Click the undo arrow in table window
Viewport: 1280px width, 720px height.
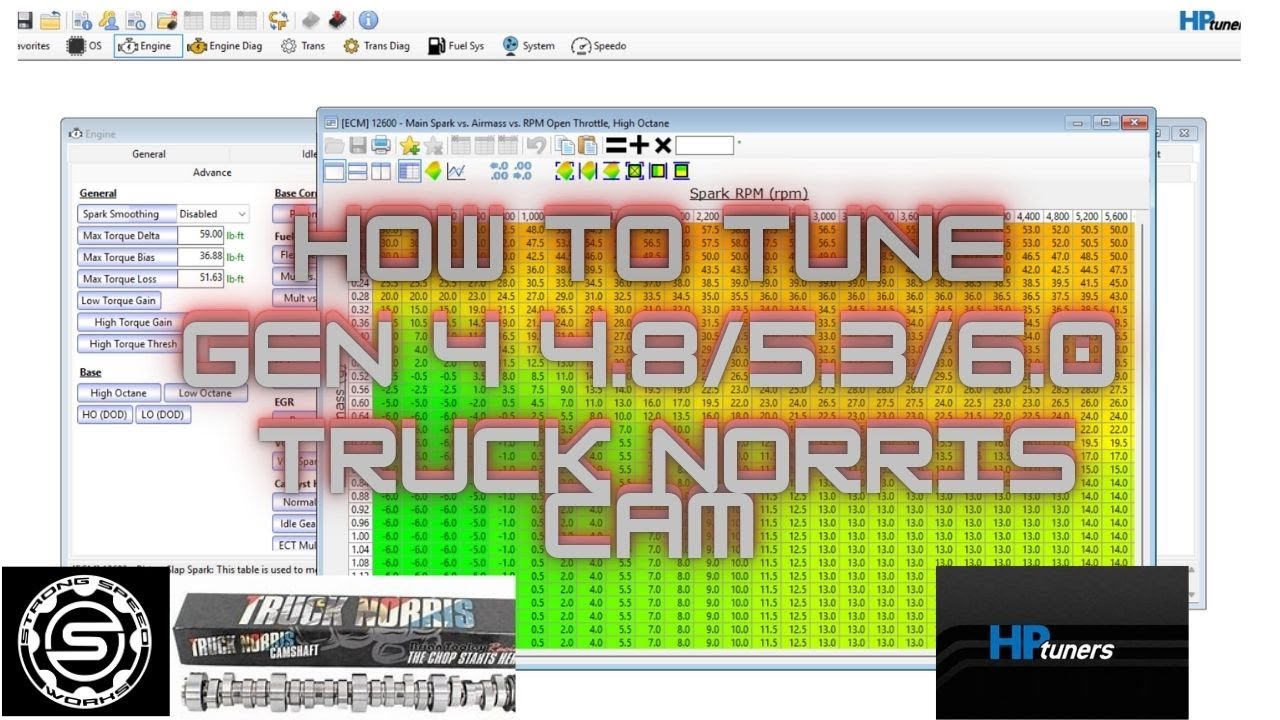(536, 146)
